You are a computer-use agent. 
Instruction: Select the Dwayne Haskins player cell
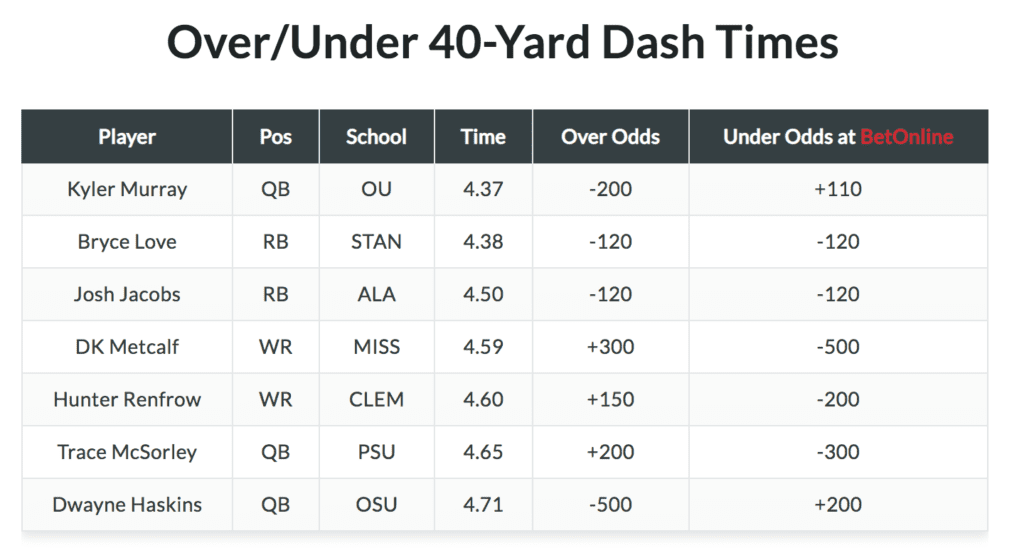click(127, 504)
